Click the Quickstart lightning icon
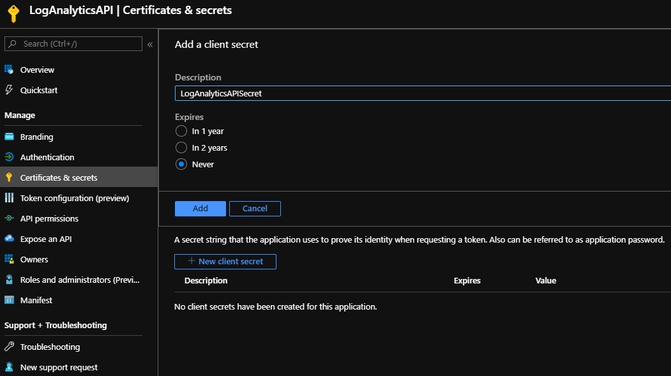The image size is (671, 376). coord(9,90)
